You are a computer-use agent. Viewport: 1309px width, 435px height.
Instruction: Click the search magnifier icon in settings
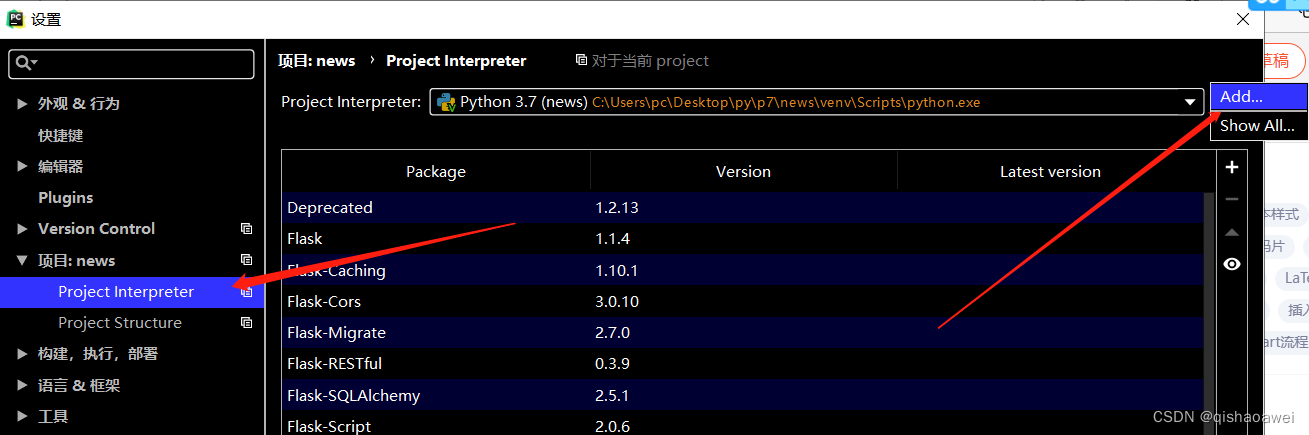pyautogui.click(x=24, y=63)
